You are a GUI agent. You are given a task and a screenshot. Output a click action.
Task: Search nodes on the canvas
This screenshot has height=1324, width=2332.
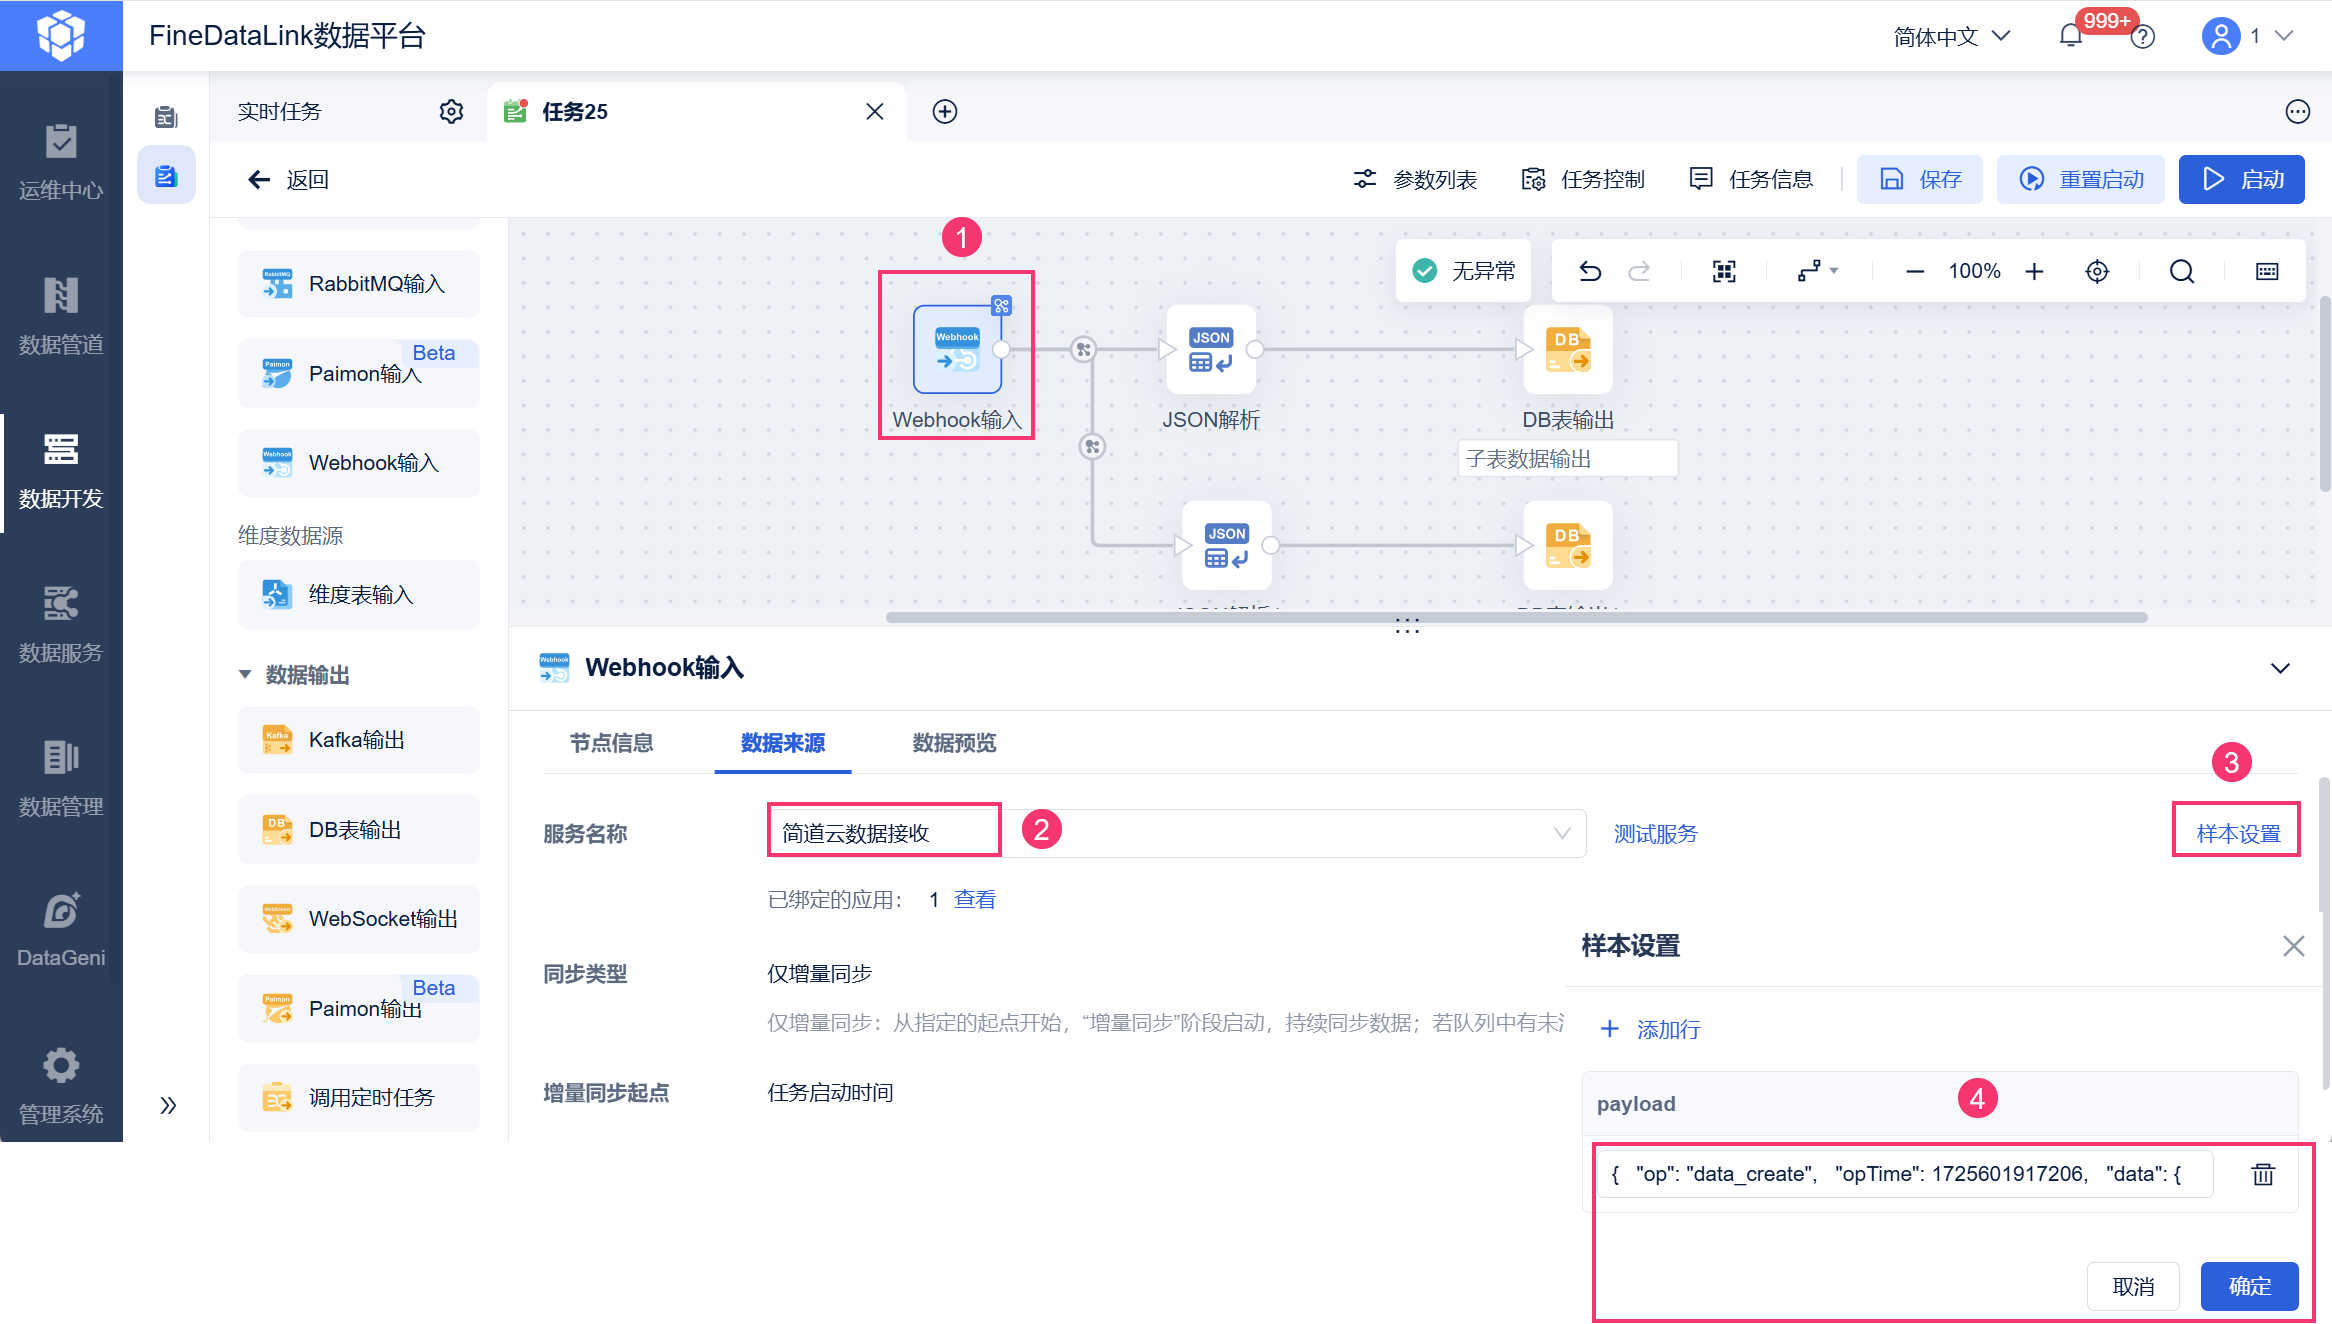coord(2182,271)
